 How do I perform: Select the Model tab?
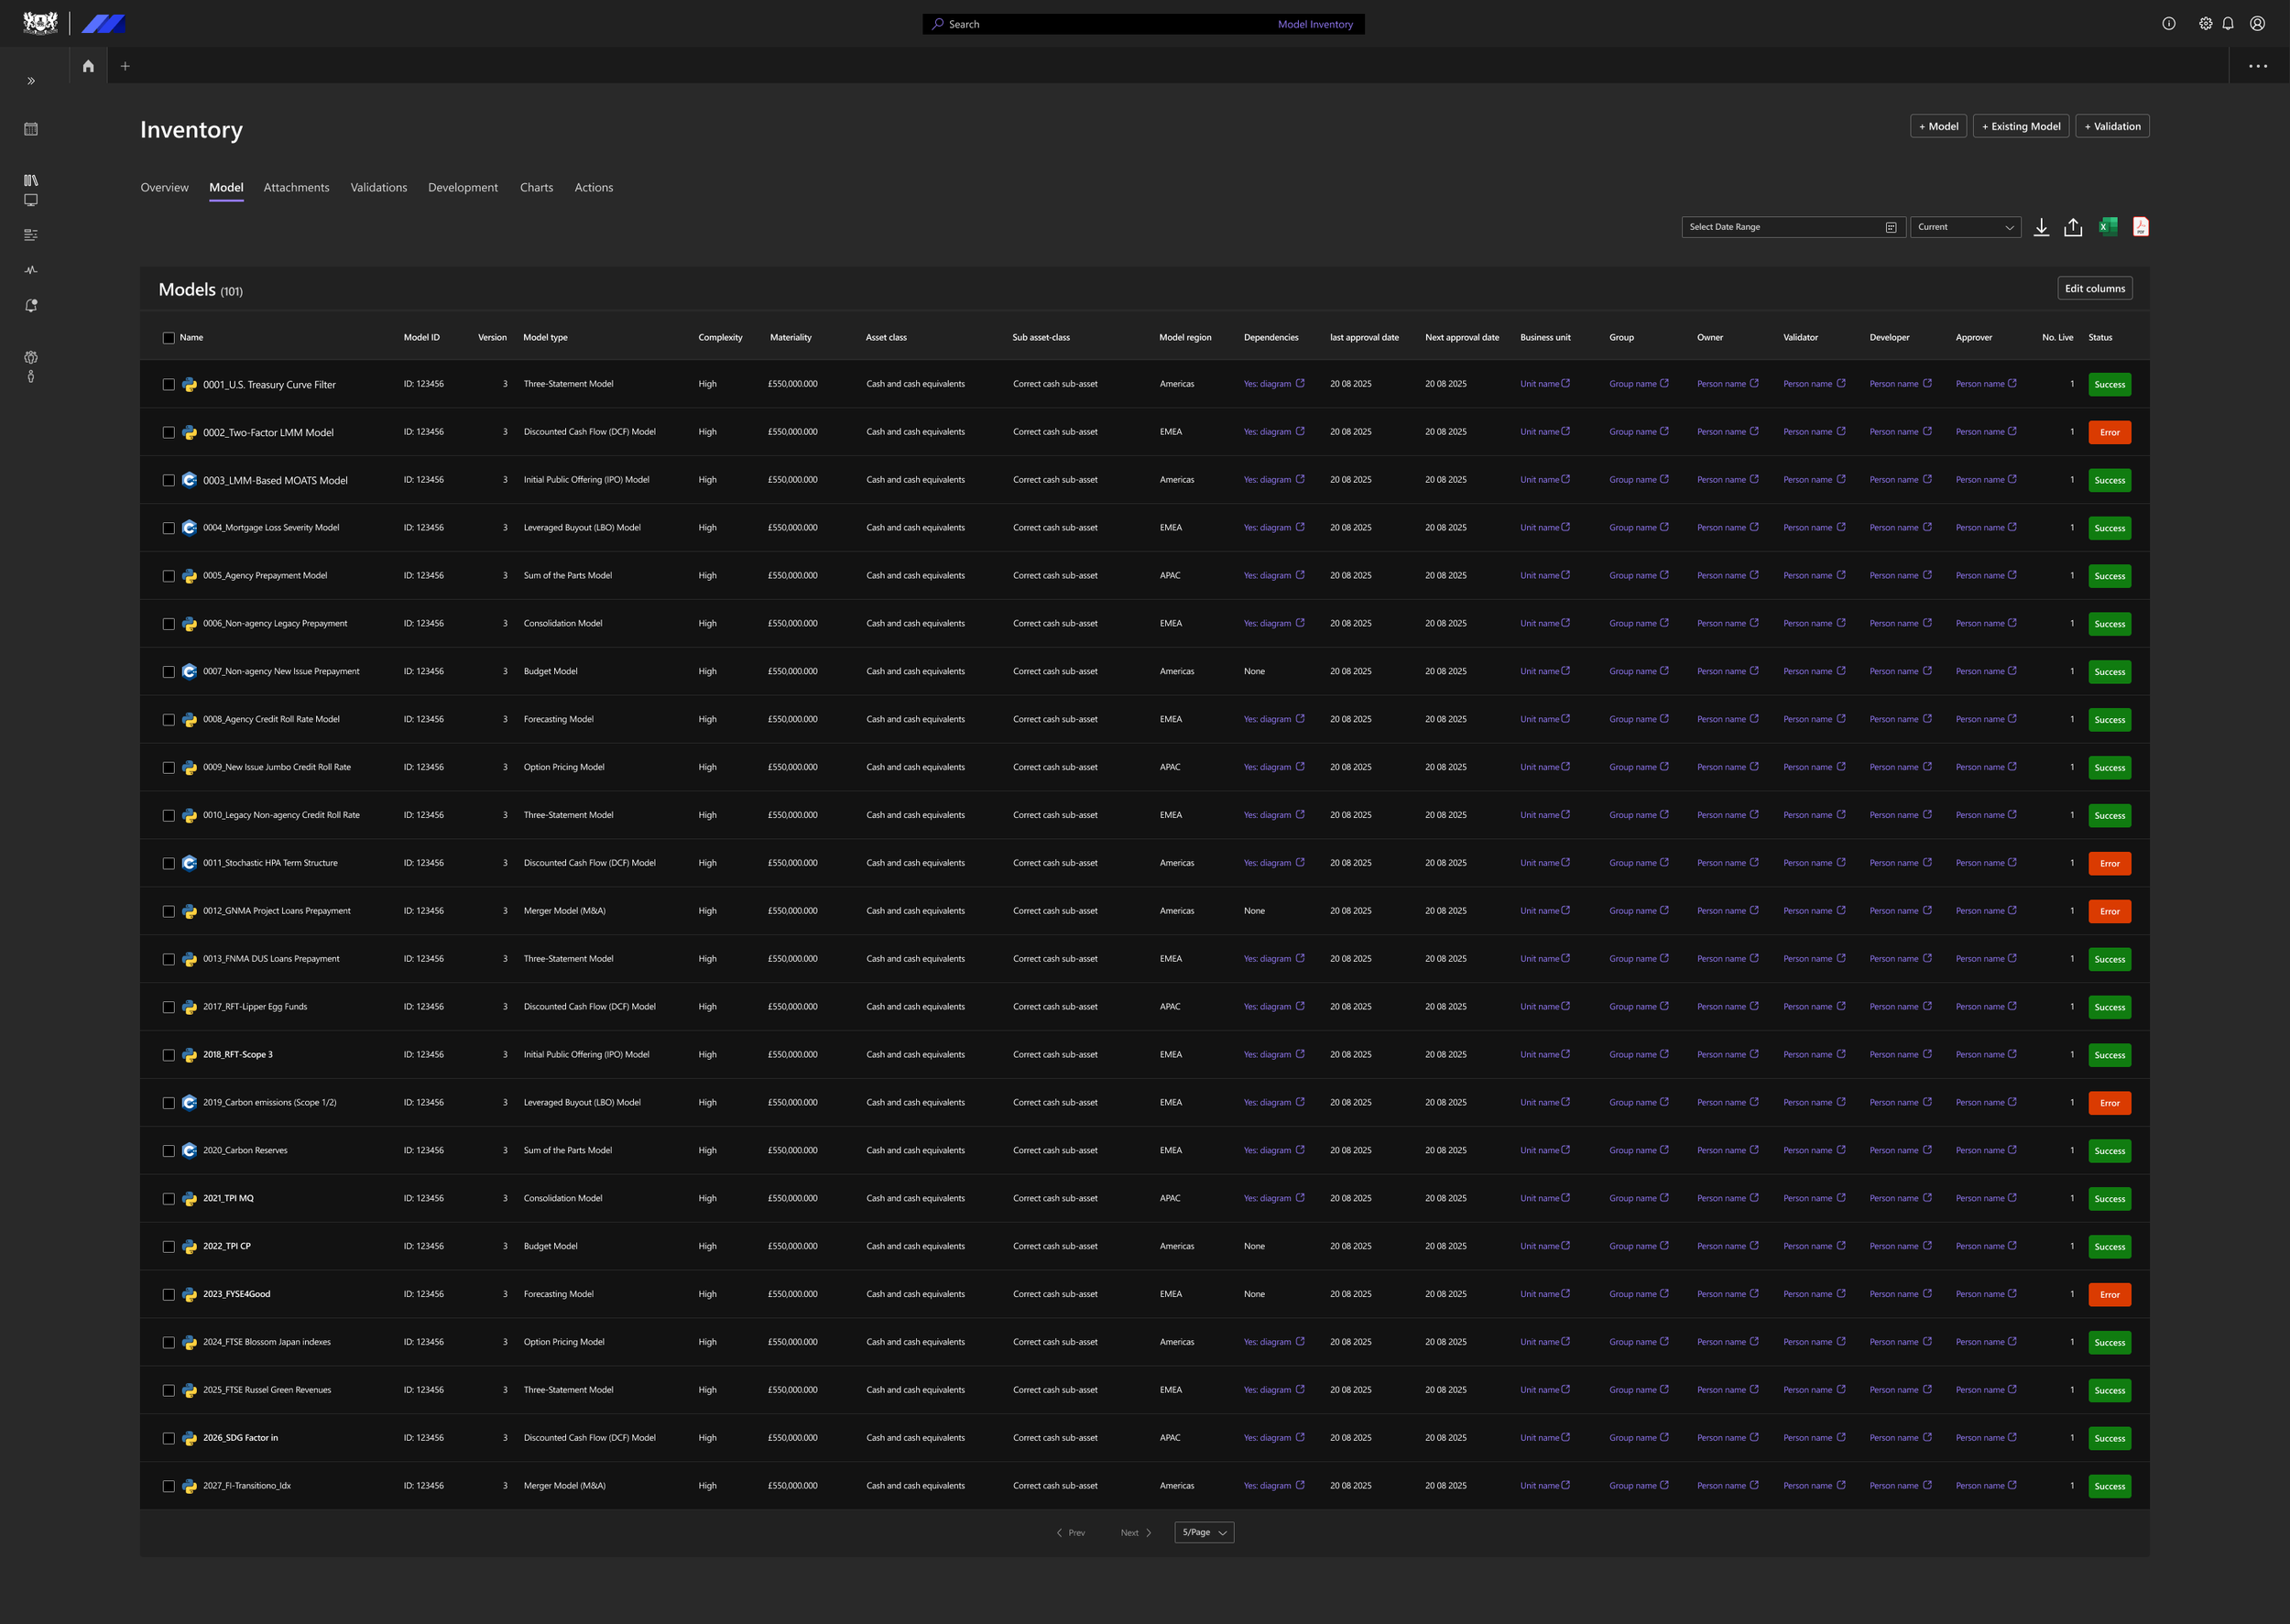point(226,187)
